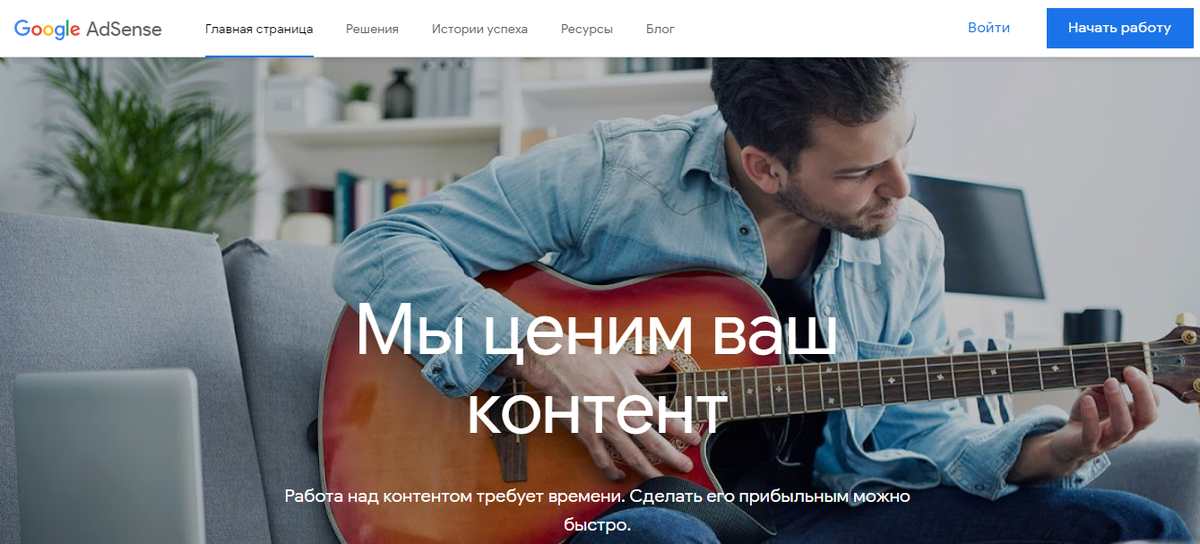The width and height of the screenshot is (1200, 544).
Task: Open the Главная страница tab
Action: tap(259, 29)
